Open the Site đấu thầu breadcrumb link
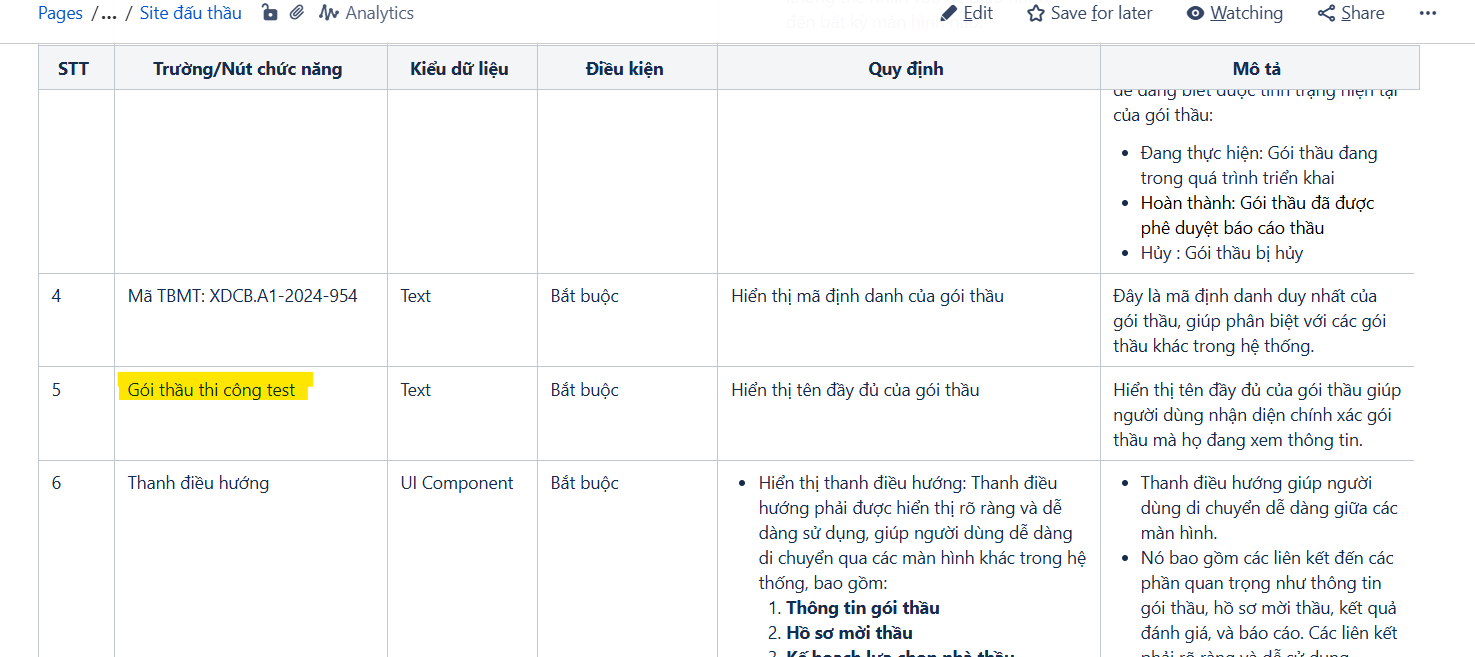The height and width of the screenshot is (657, 1475). (x=190, y=13)
